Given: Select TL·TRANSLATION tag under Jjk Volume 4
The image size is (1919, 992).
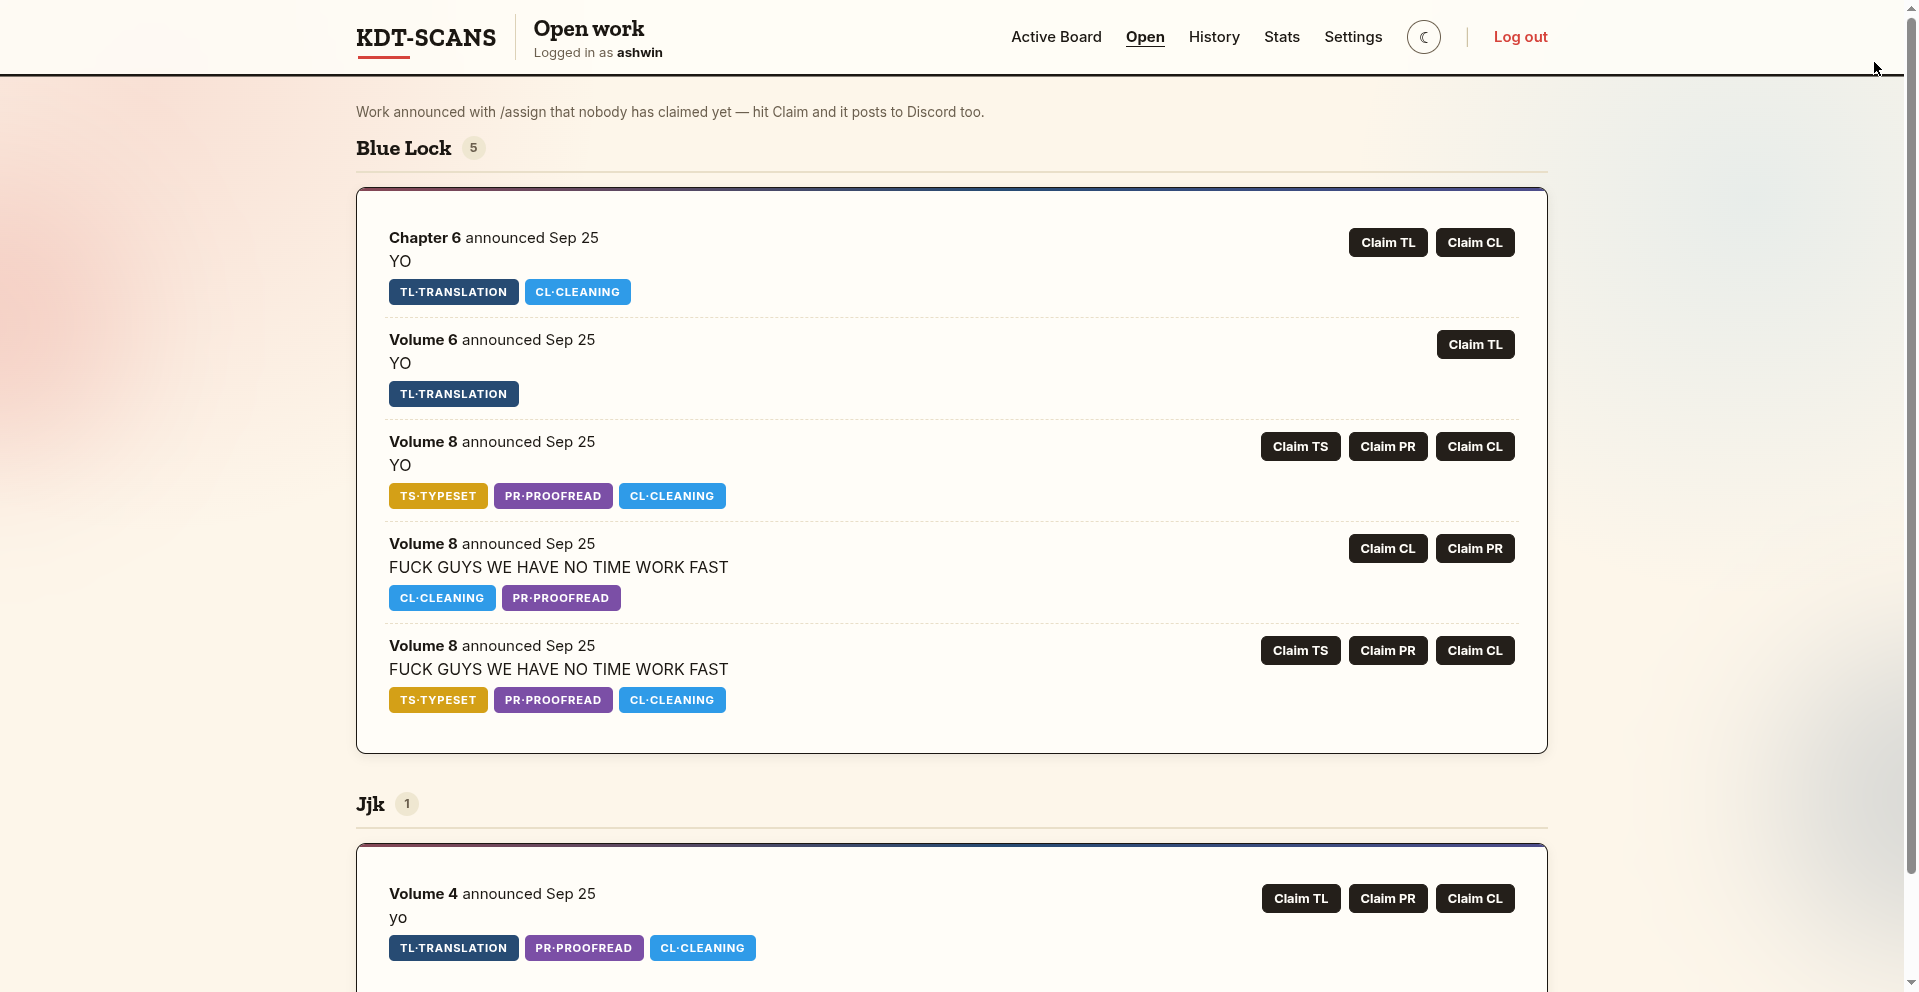Looking at the screenshot, I should [454, 948].
